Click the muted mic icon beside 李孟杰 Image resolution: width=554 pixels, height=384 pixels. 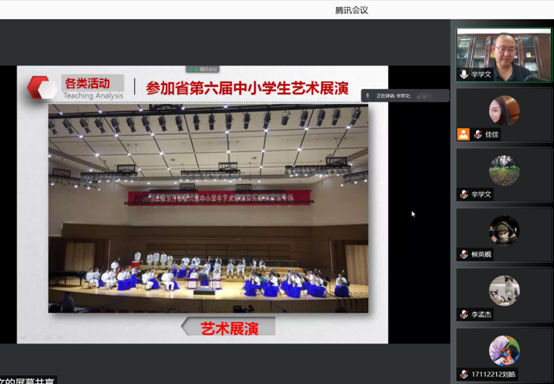point(464,314)
